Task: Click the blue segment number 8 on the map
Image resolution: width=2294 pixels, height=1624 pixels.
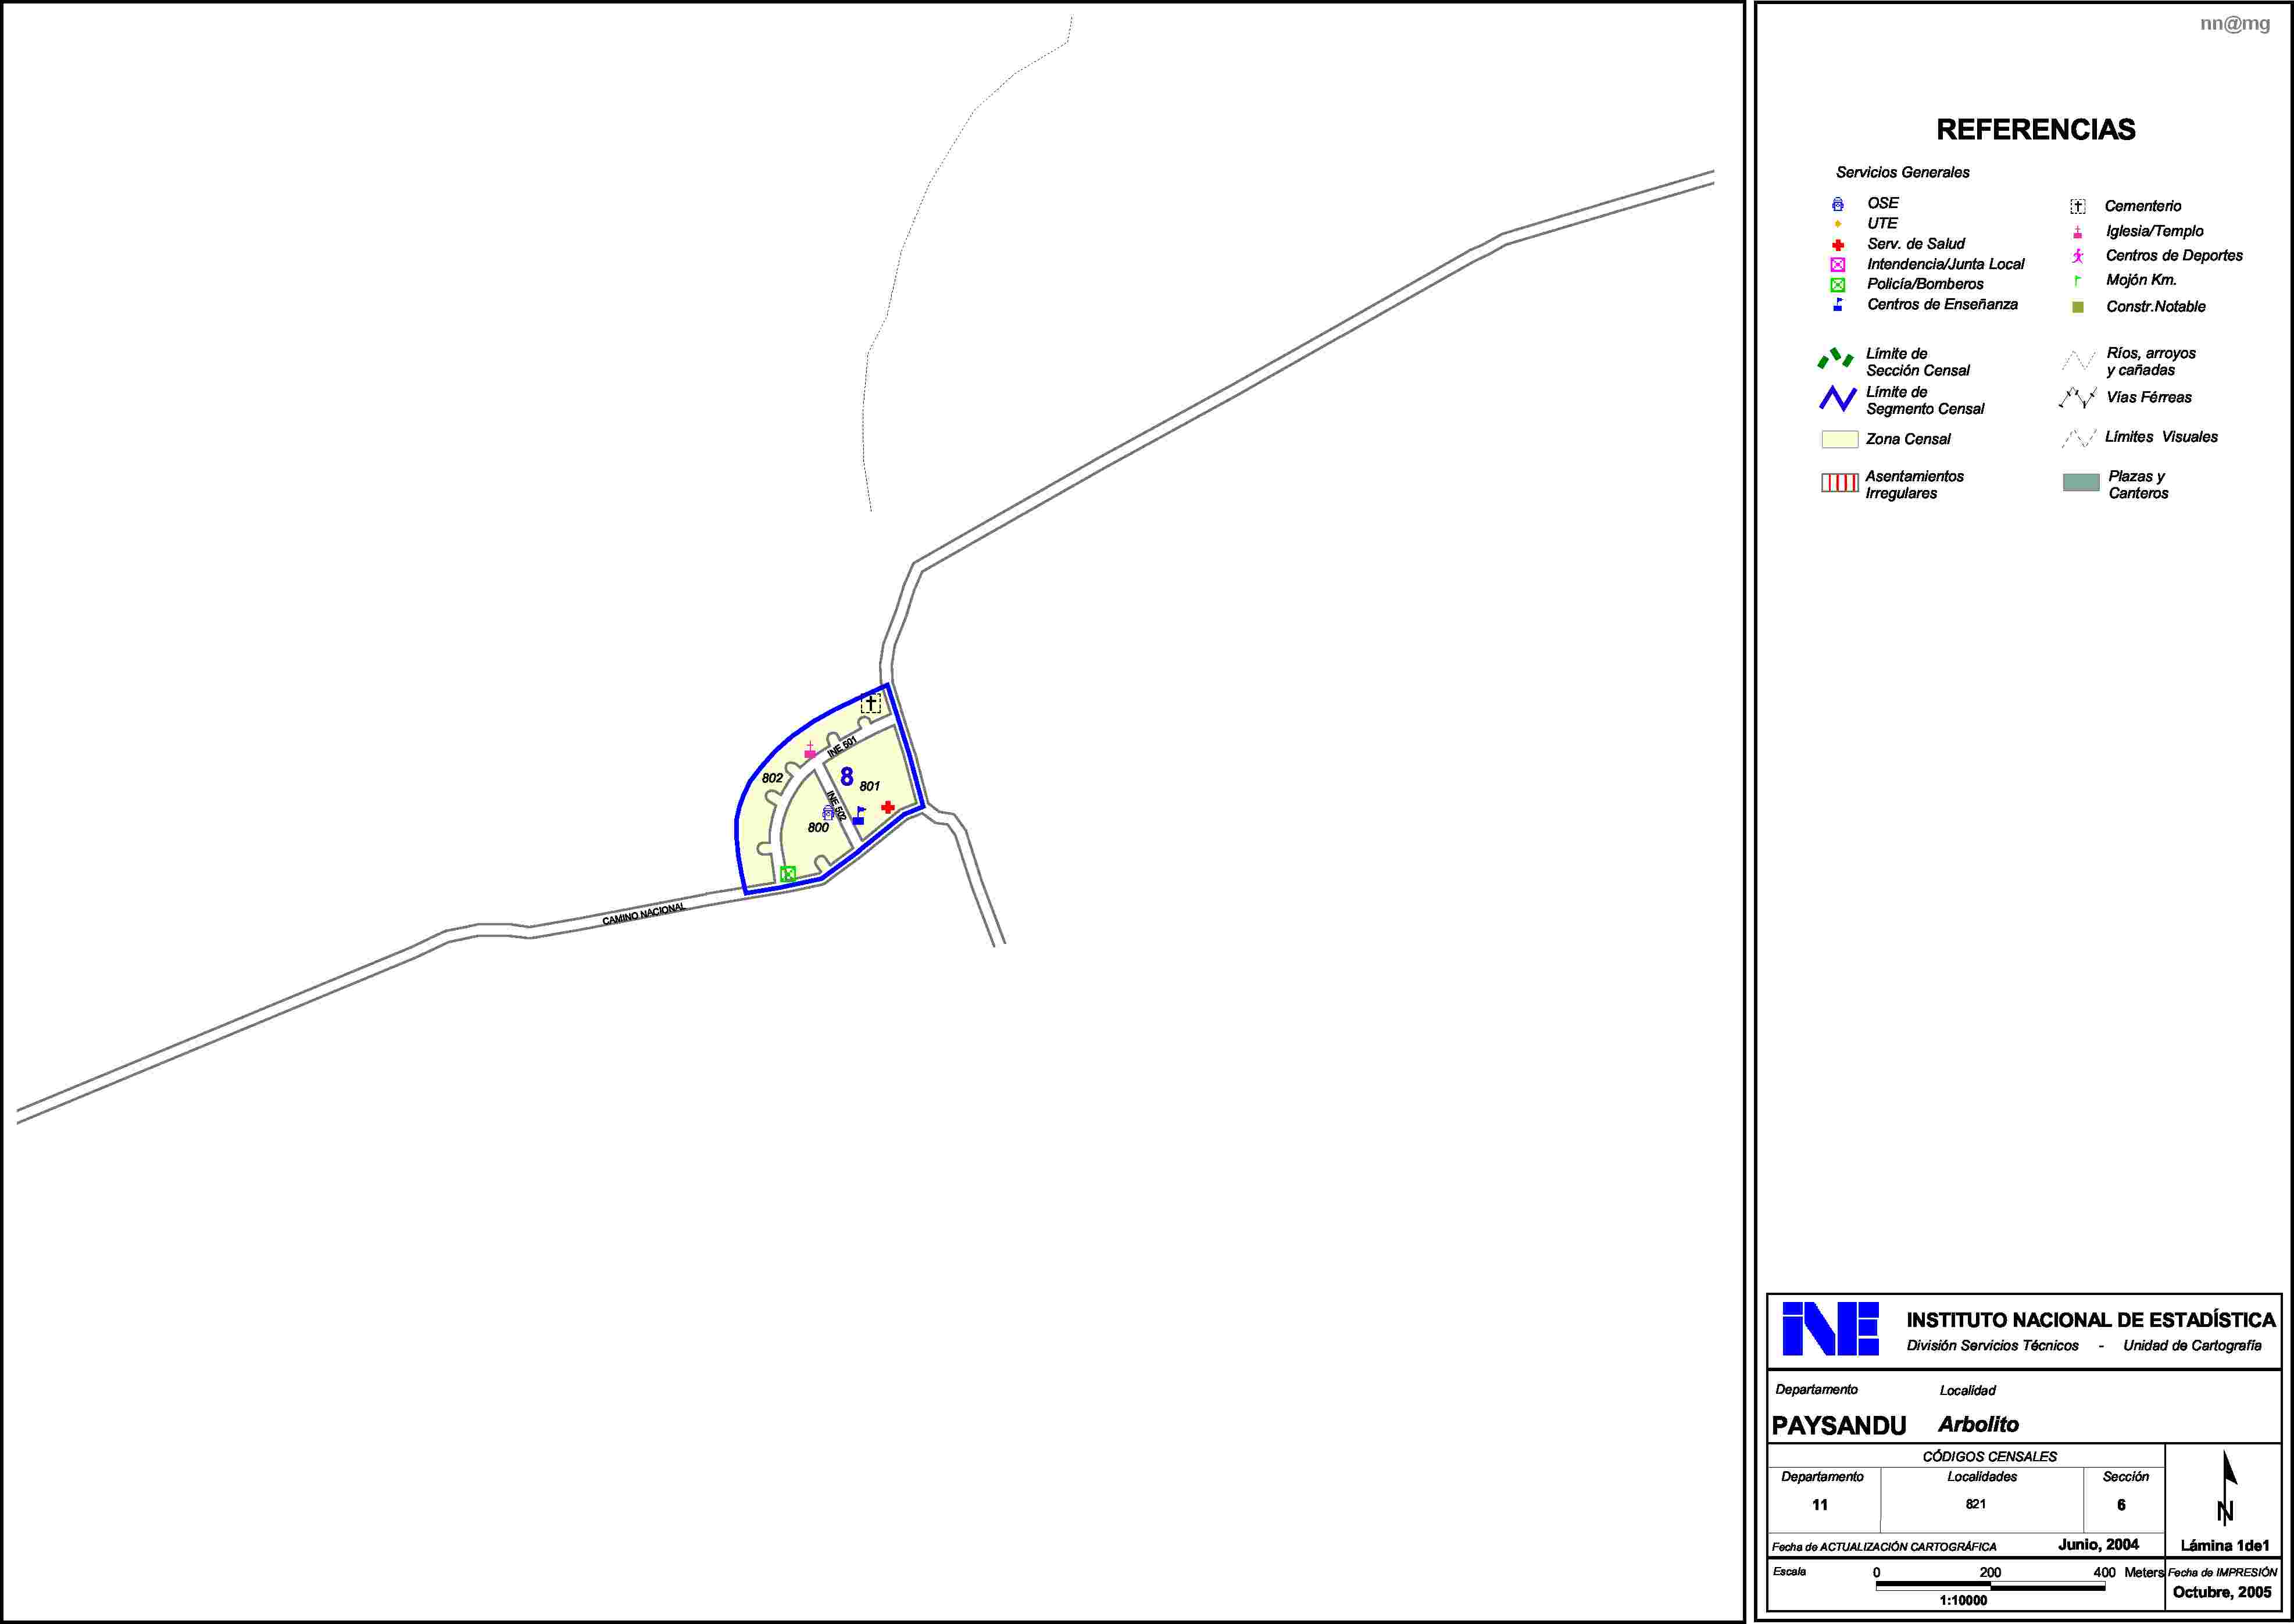Action: (x=847, y=776)
